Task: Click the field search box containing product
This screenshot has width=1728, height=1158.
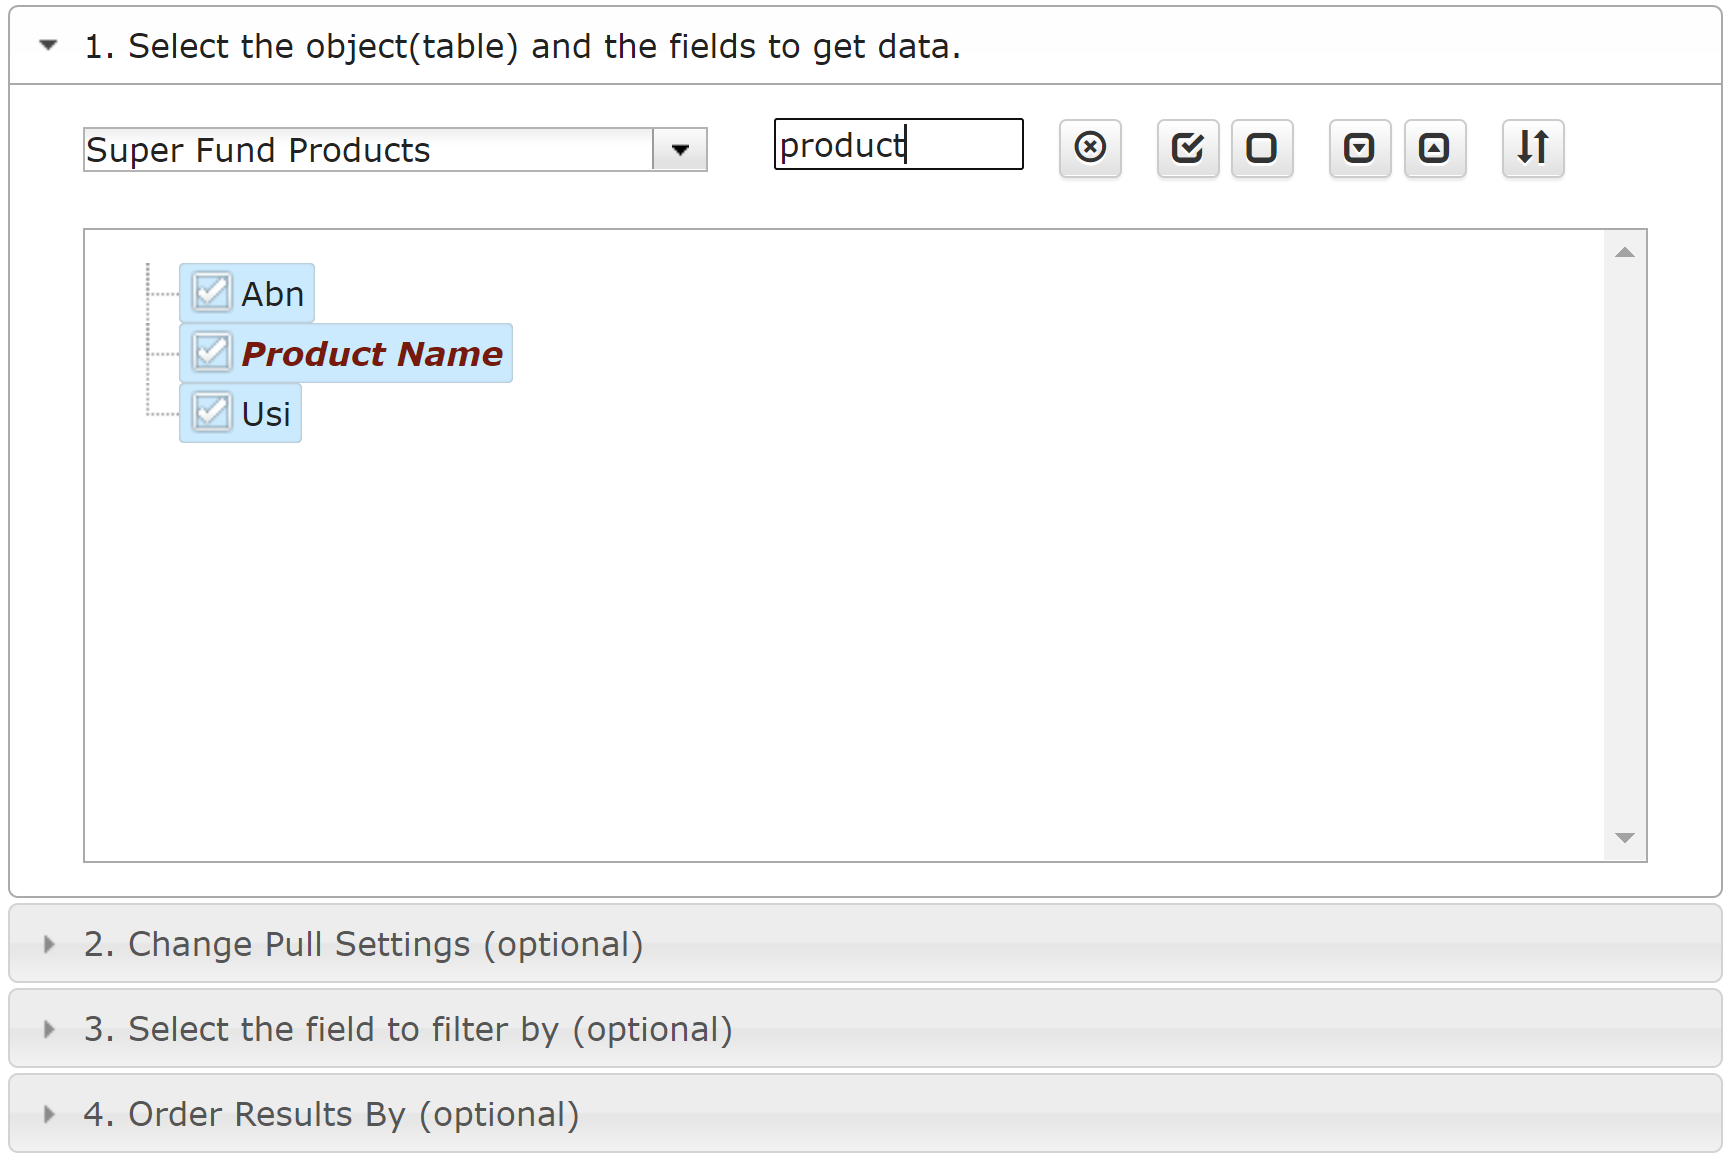Action: [x=898, y=145]
